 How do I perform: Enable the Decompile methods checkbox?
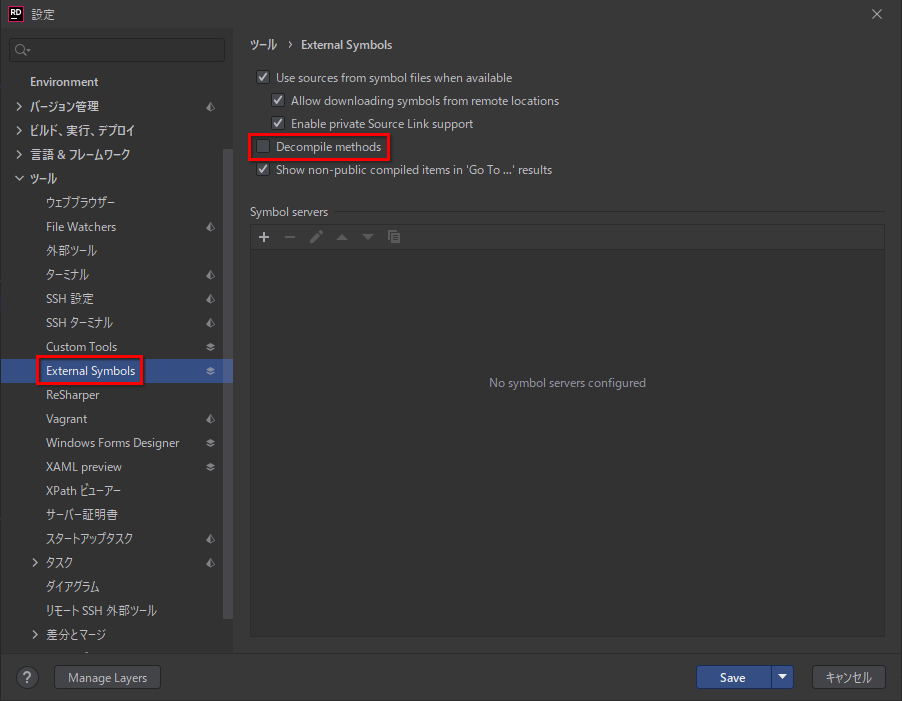[263, 147]
